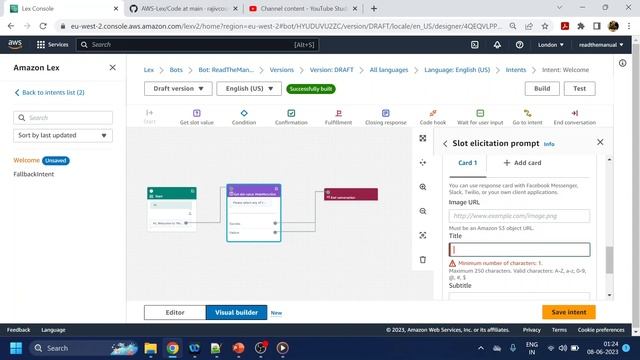This screenshot has width=640, height=360.
Task: Click Add card tab
Action: pos(522,163)
